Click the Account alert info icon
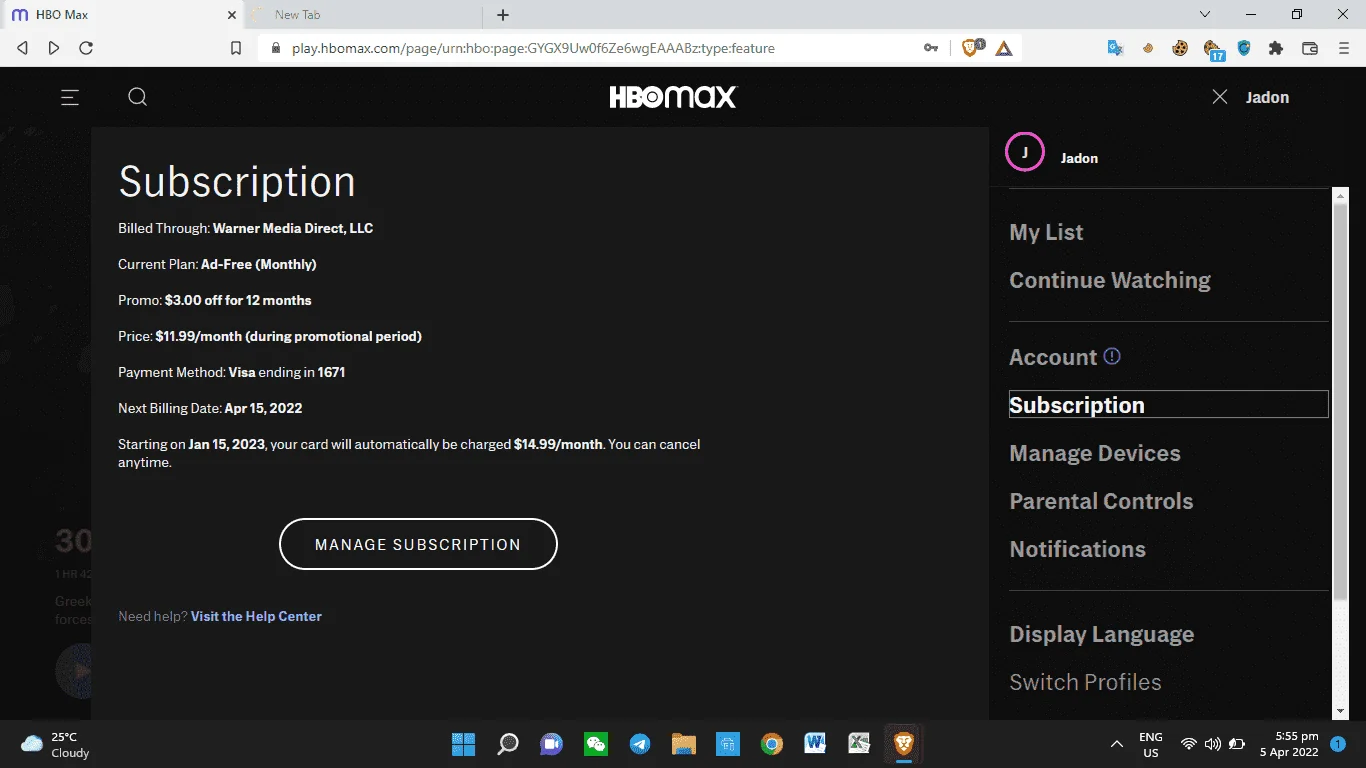1366x768 pixels. click(1112, 356)
